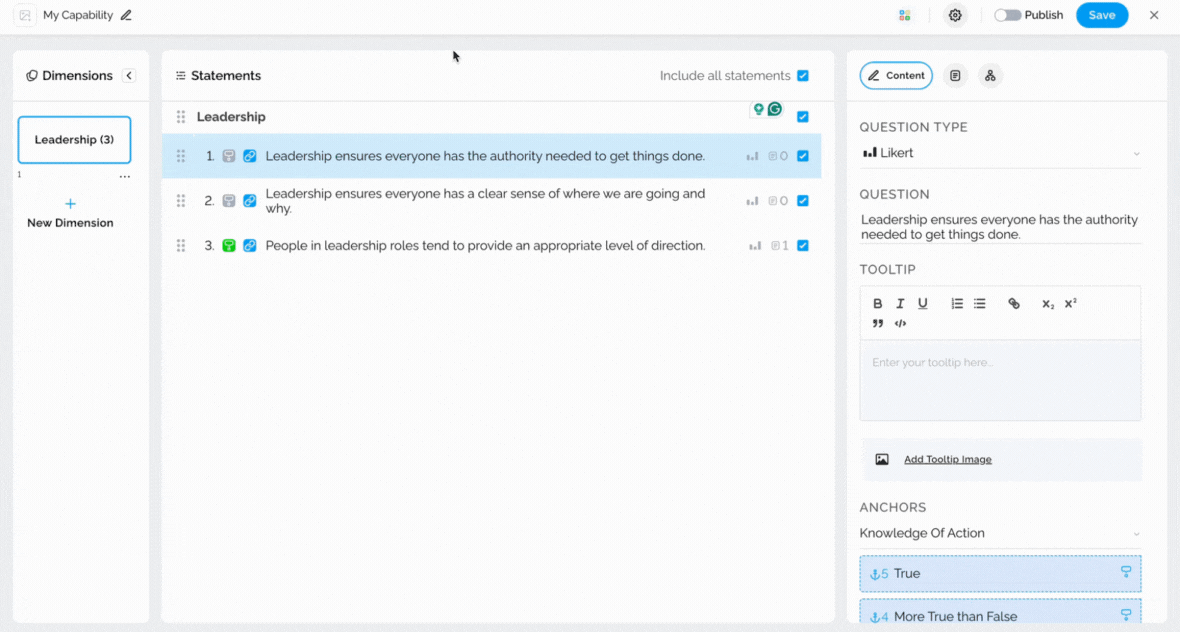Open the settings gear icon
Screen dimensions: 1180x632
coord(955,15)
